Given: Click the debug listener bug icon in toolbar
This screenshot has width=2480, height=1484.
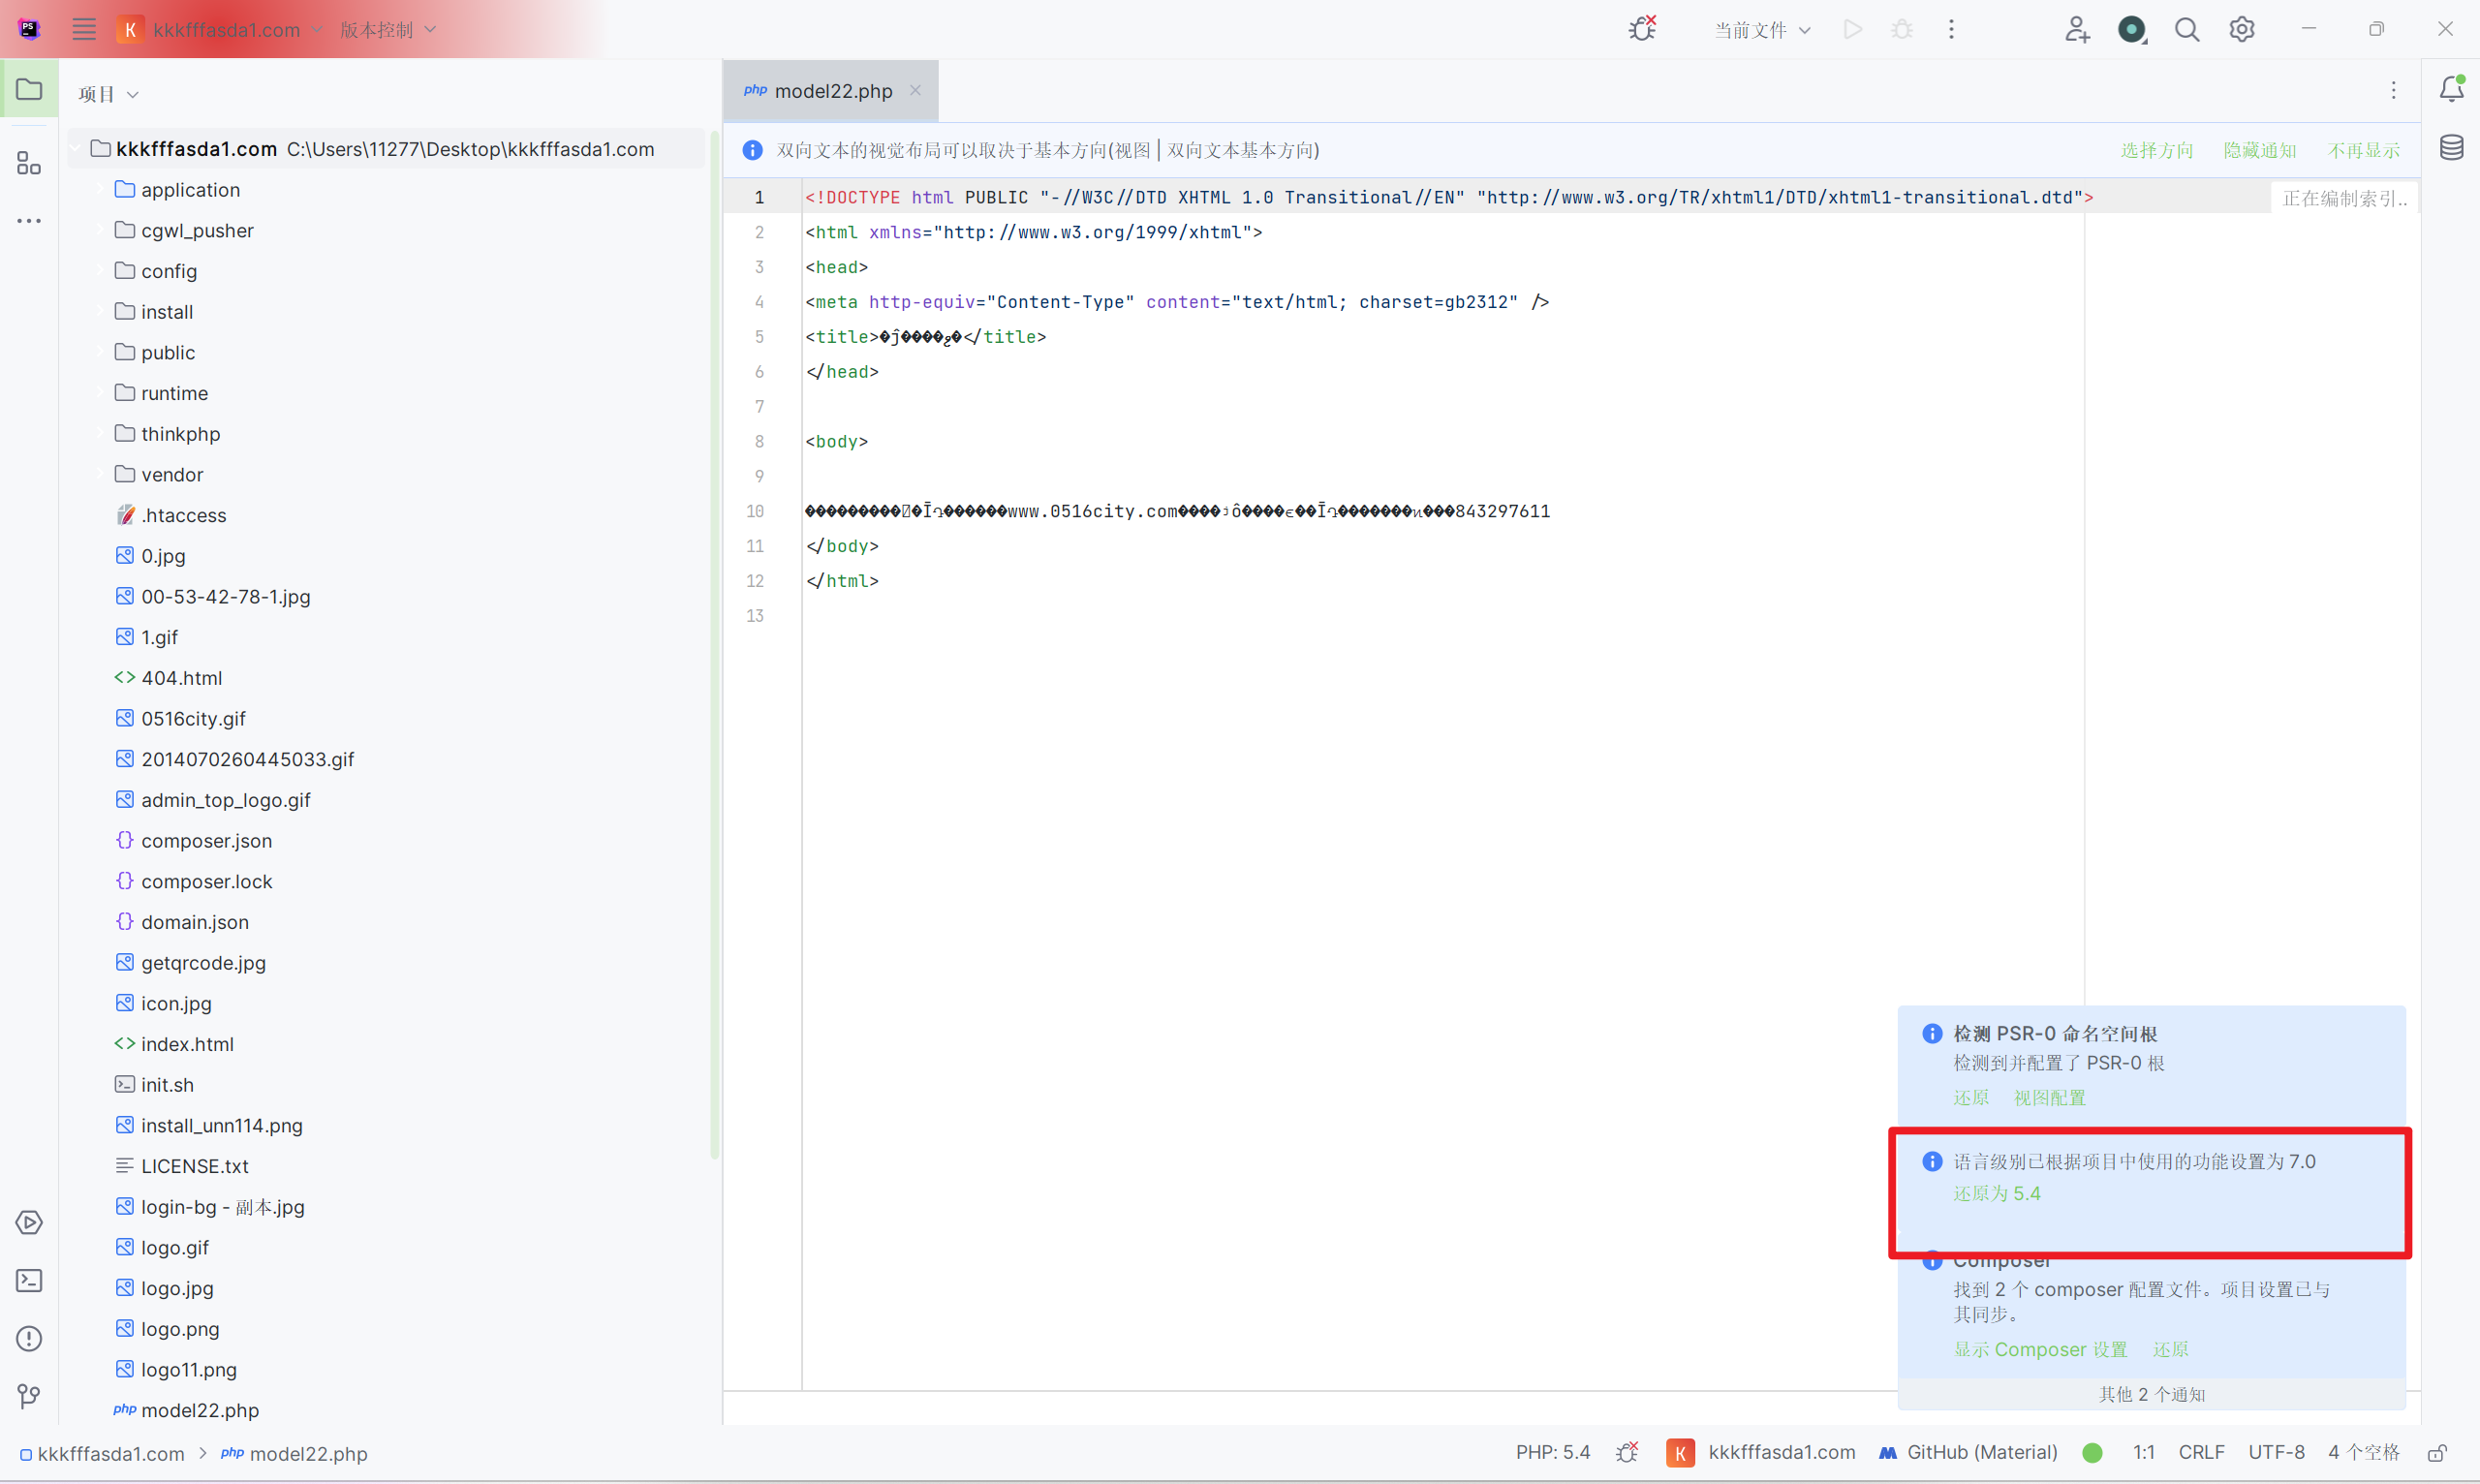Looking at the screenshot, I should click(x=1642, y=29).
